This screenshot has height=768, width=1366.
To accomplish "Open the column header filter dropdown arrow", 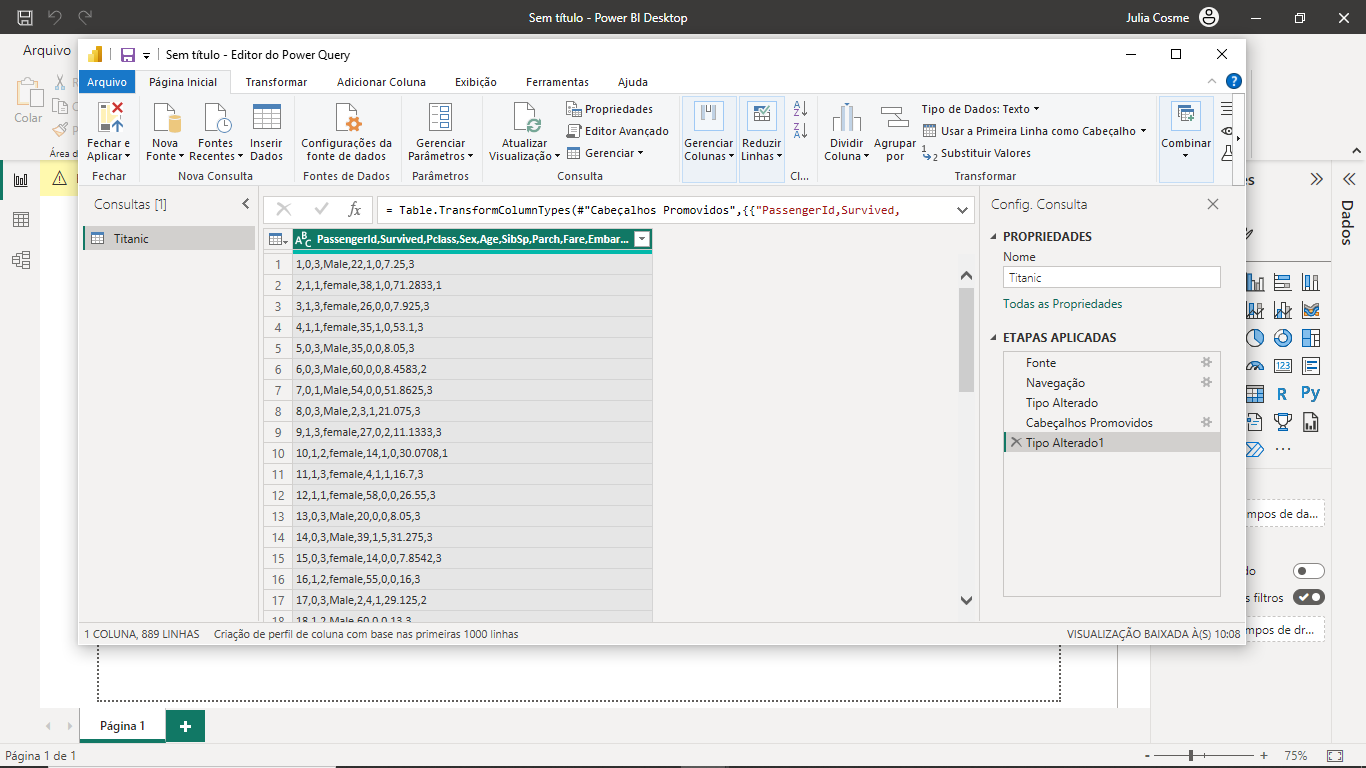I will click(642, 239).
